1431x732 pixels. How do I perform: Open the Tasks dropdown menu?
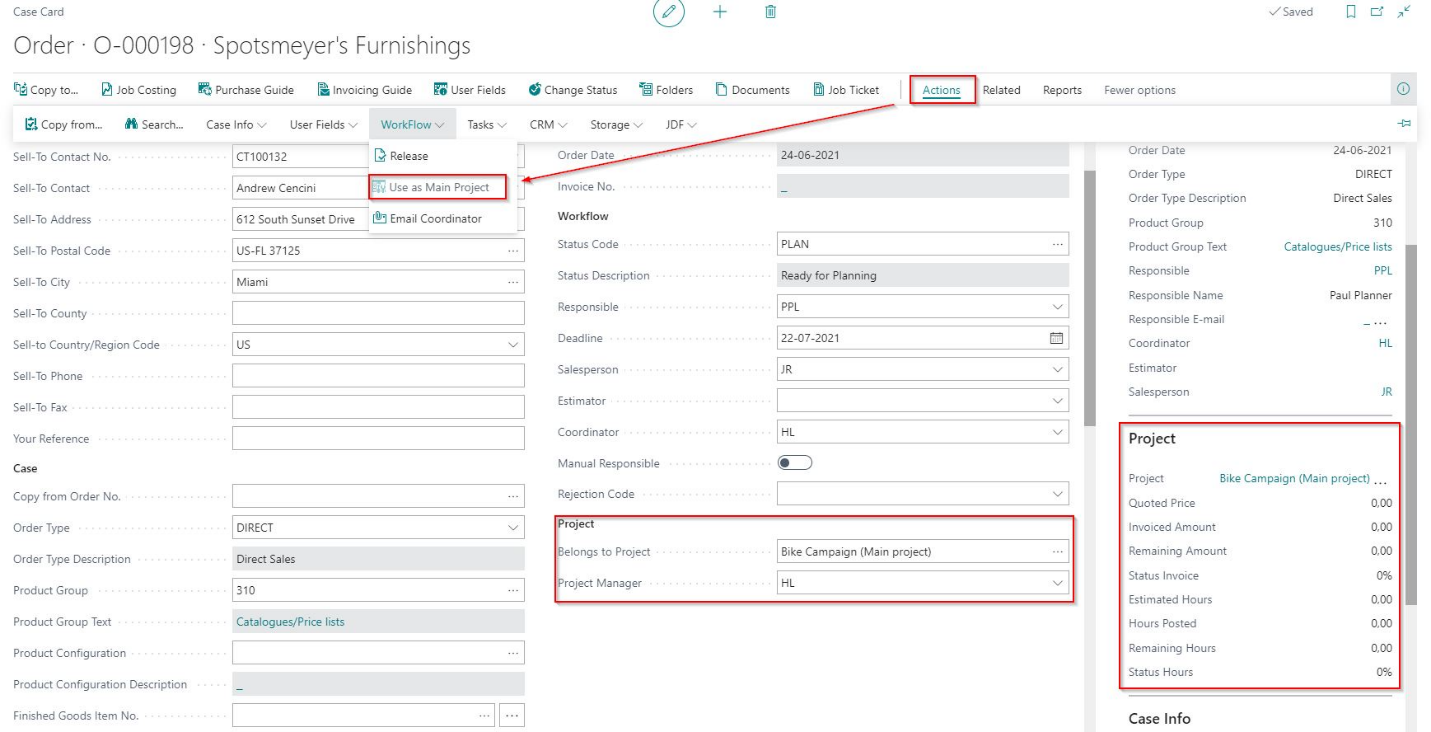[x=487, y=125]
